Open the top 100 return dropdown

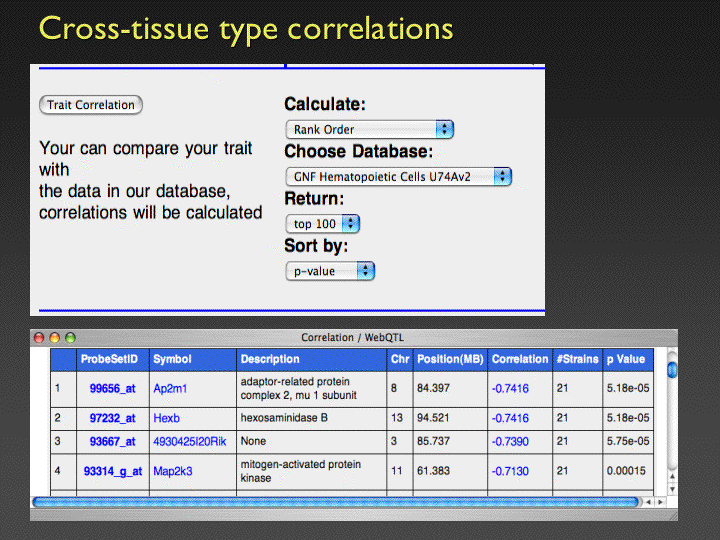[x=322, y=224]
